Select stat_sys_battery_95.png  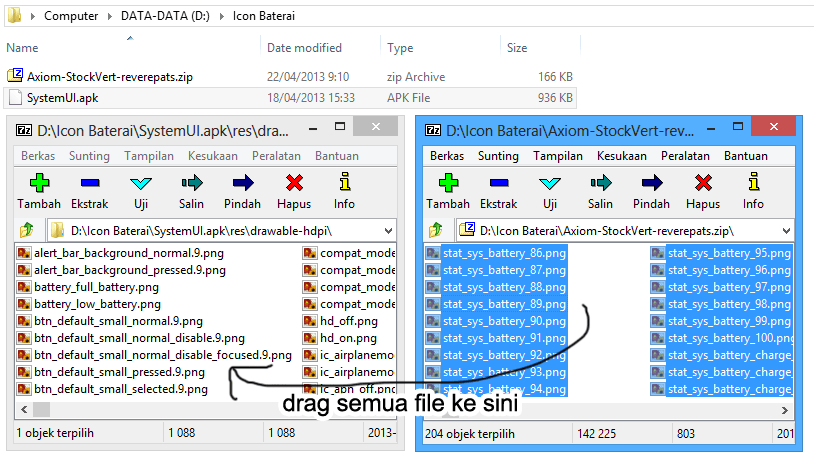(x=729, y=253)
